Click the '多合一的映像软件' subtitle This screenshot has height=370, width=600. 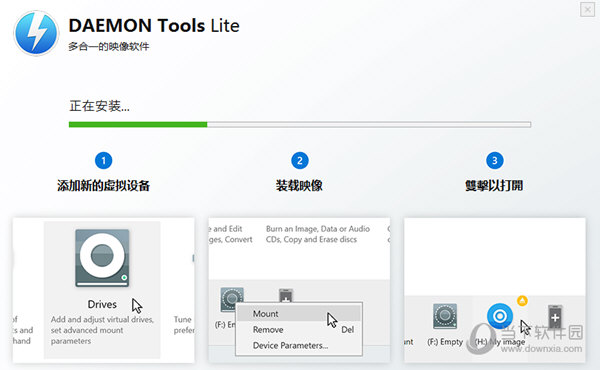[109, 47]
